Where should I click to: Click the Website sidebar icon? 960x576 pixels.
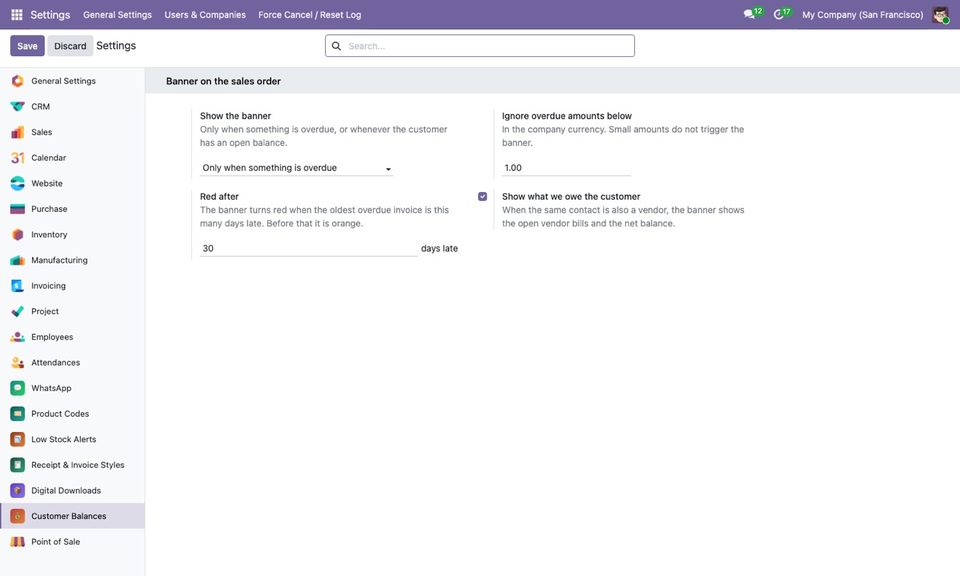tap(18, 184)
